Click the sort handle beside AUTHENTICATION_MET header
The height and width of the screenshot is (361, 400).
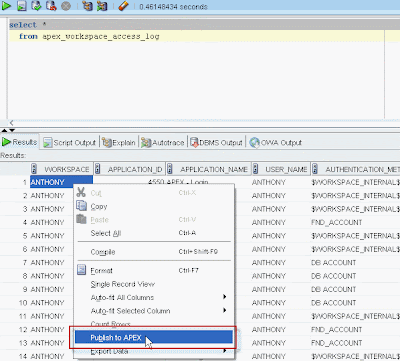coord(315,169)
